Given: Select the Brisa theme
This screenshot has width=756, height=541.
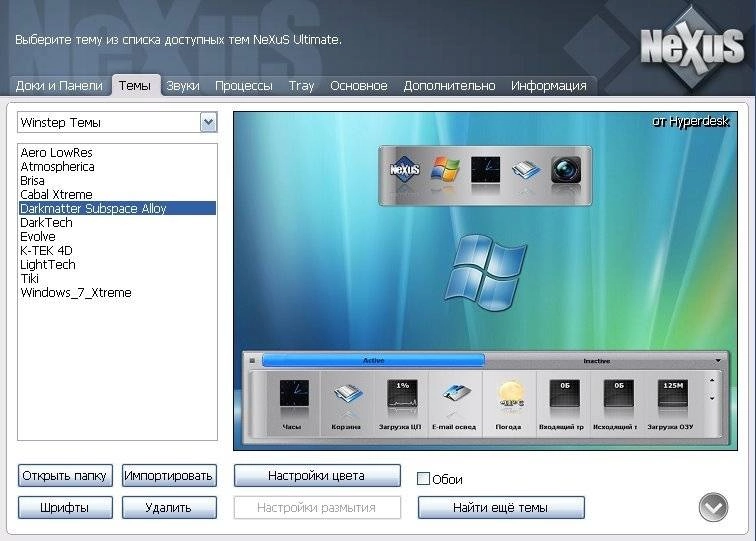Looking at the screenshot, I should [117, 180].
